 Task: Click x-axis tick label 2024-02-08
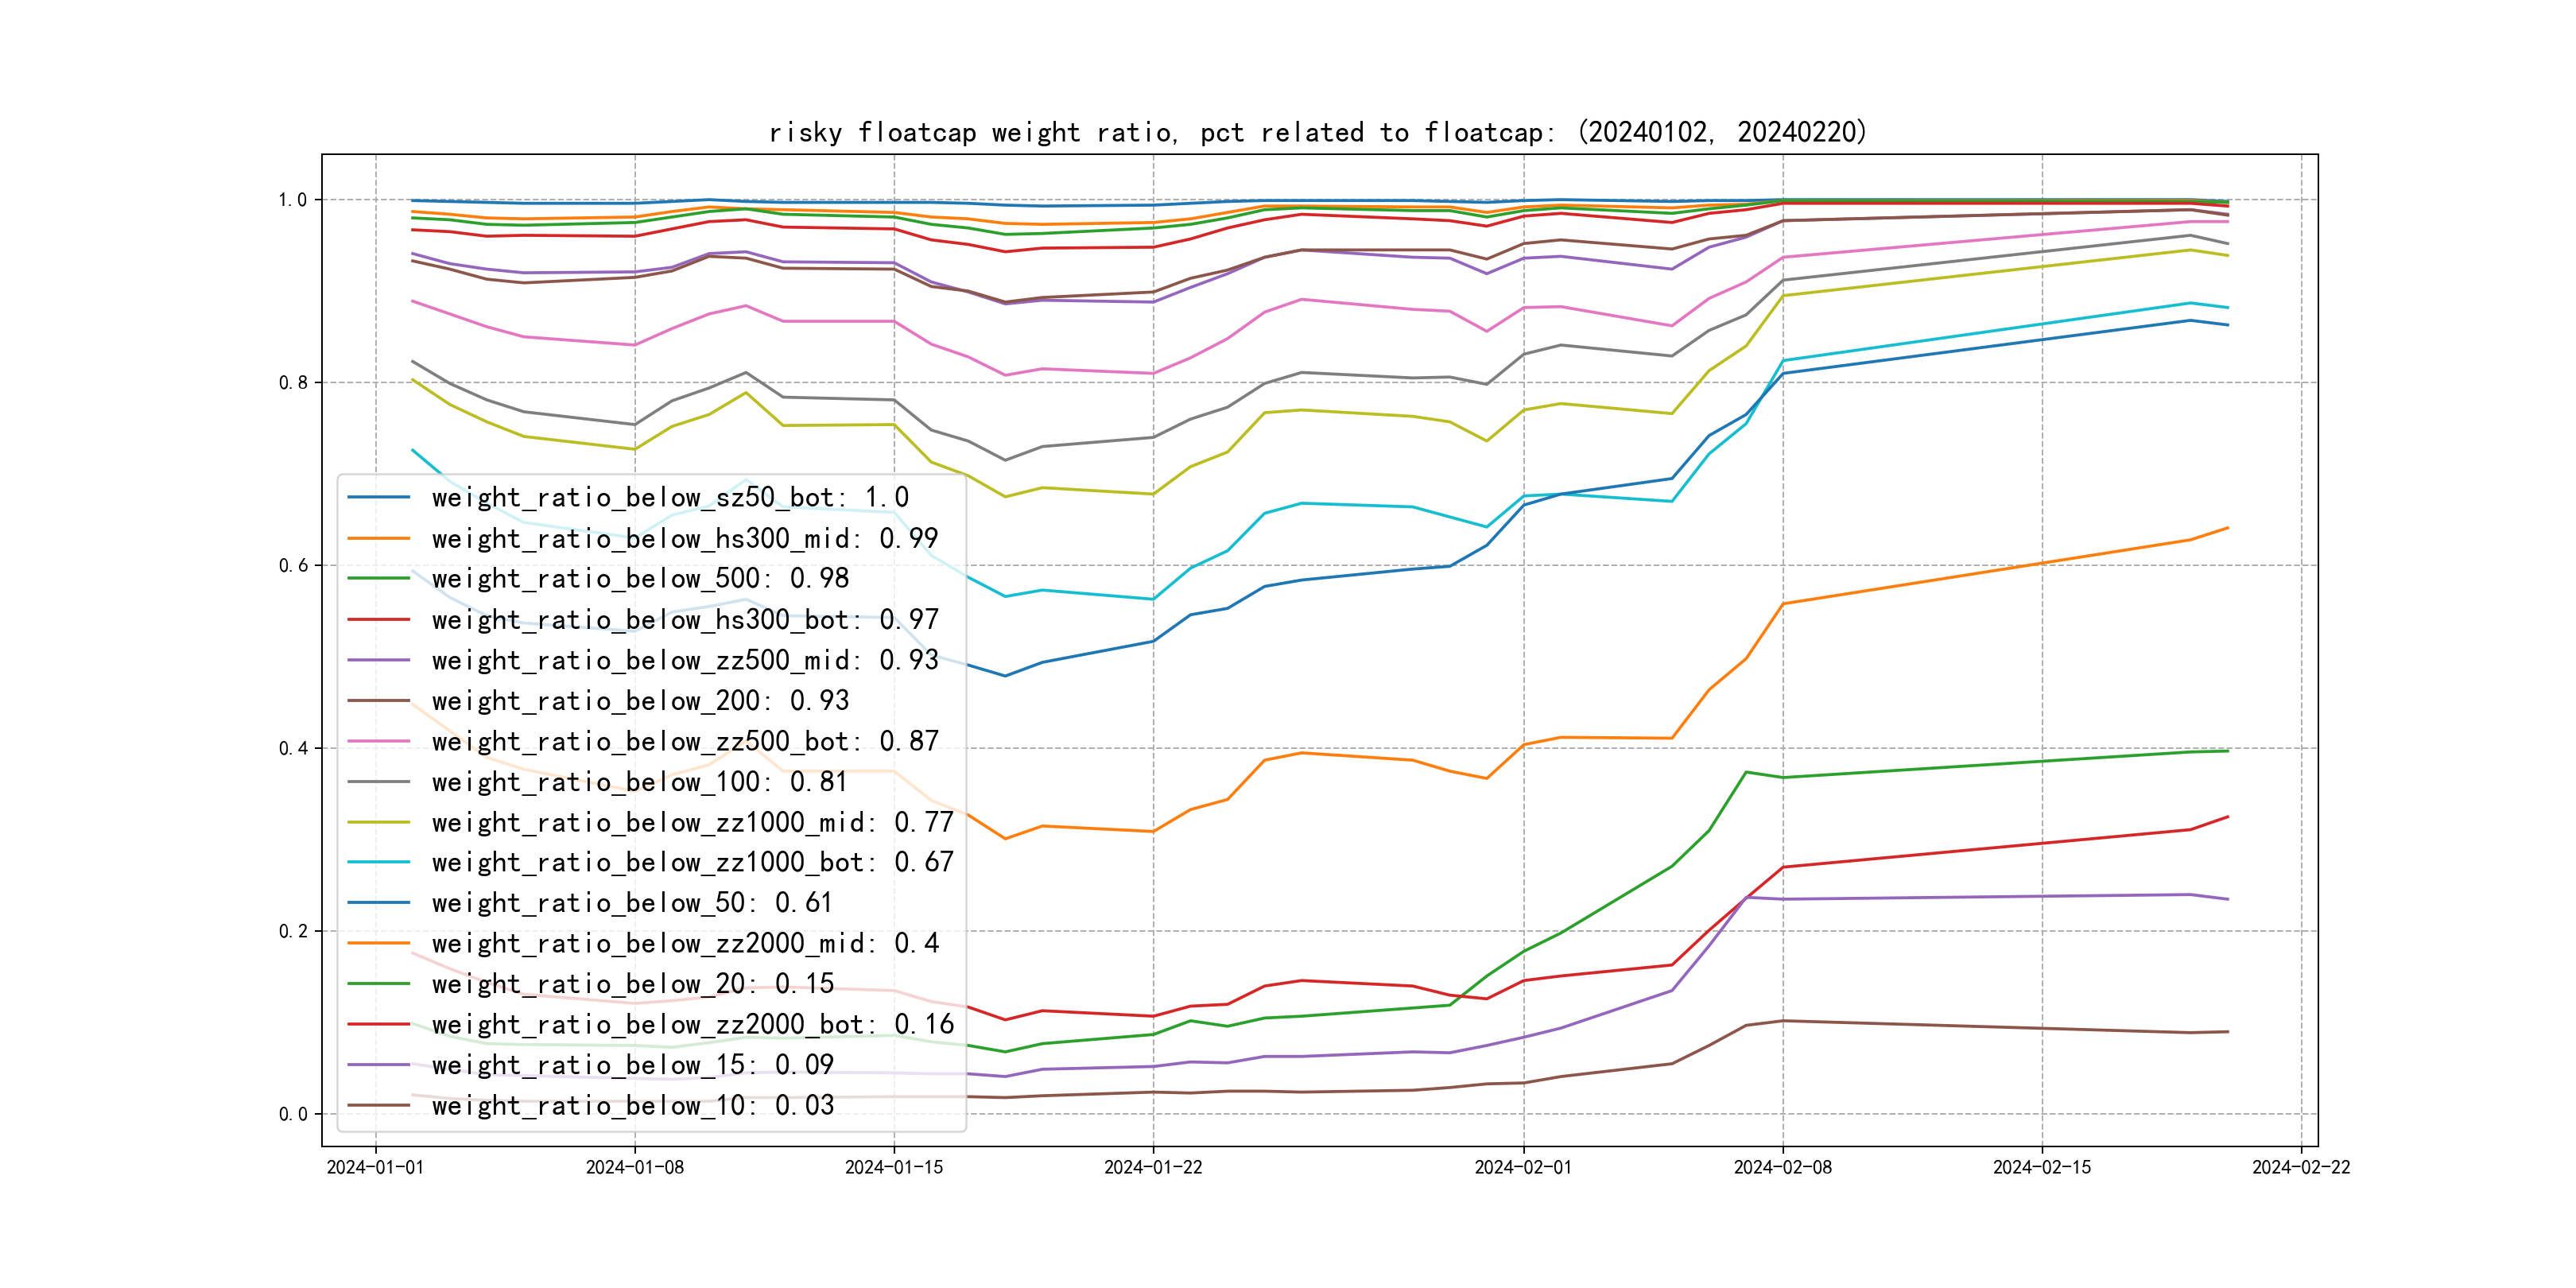click(x=1782, y=1167)
